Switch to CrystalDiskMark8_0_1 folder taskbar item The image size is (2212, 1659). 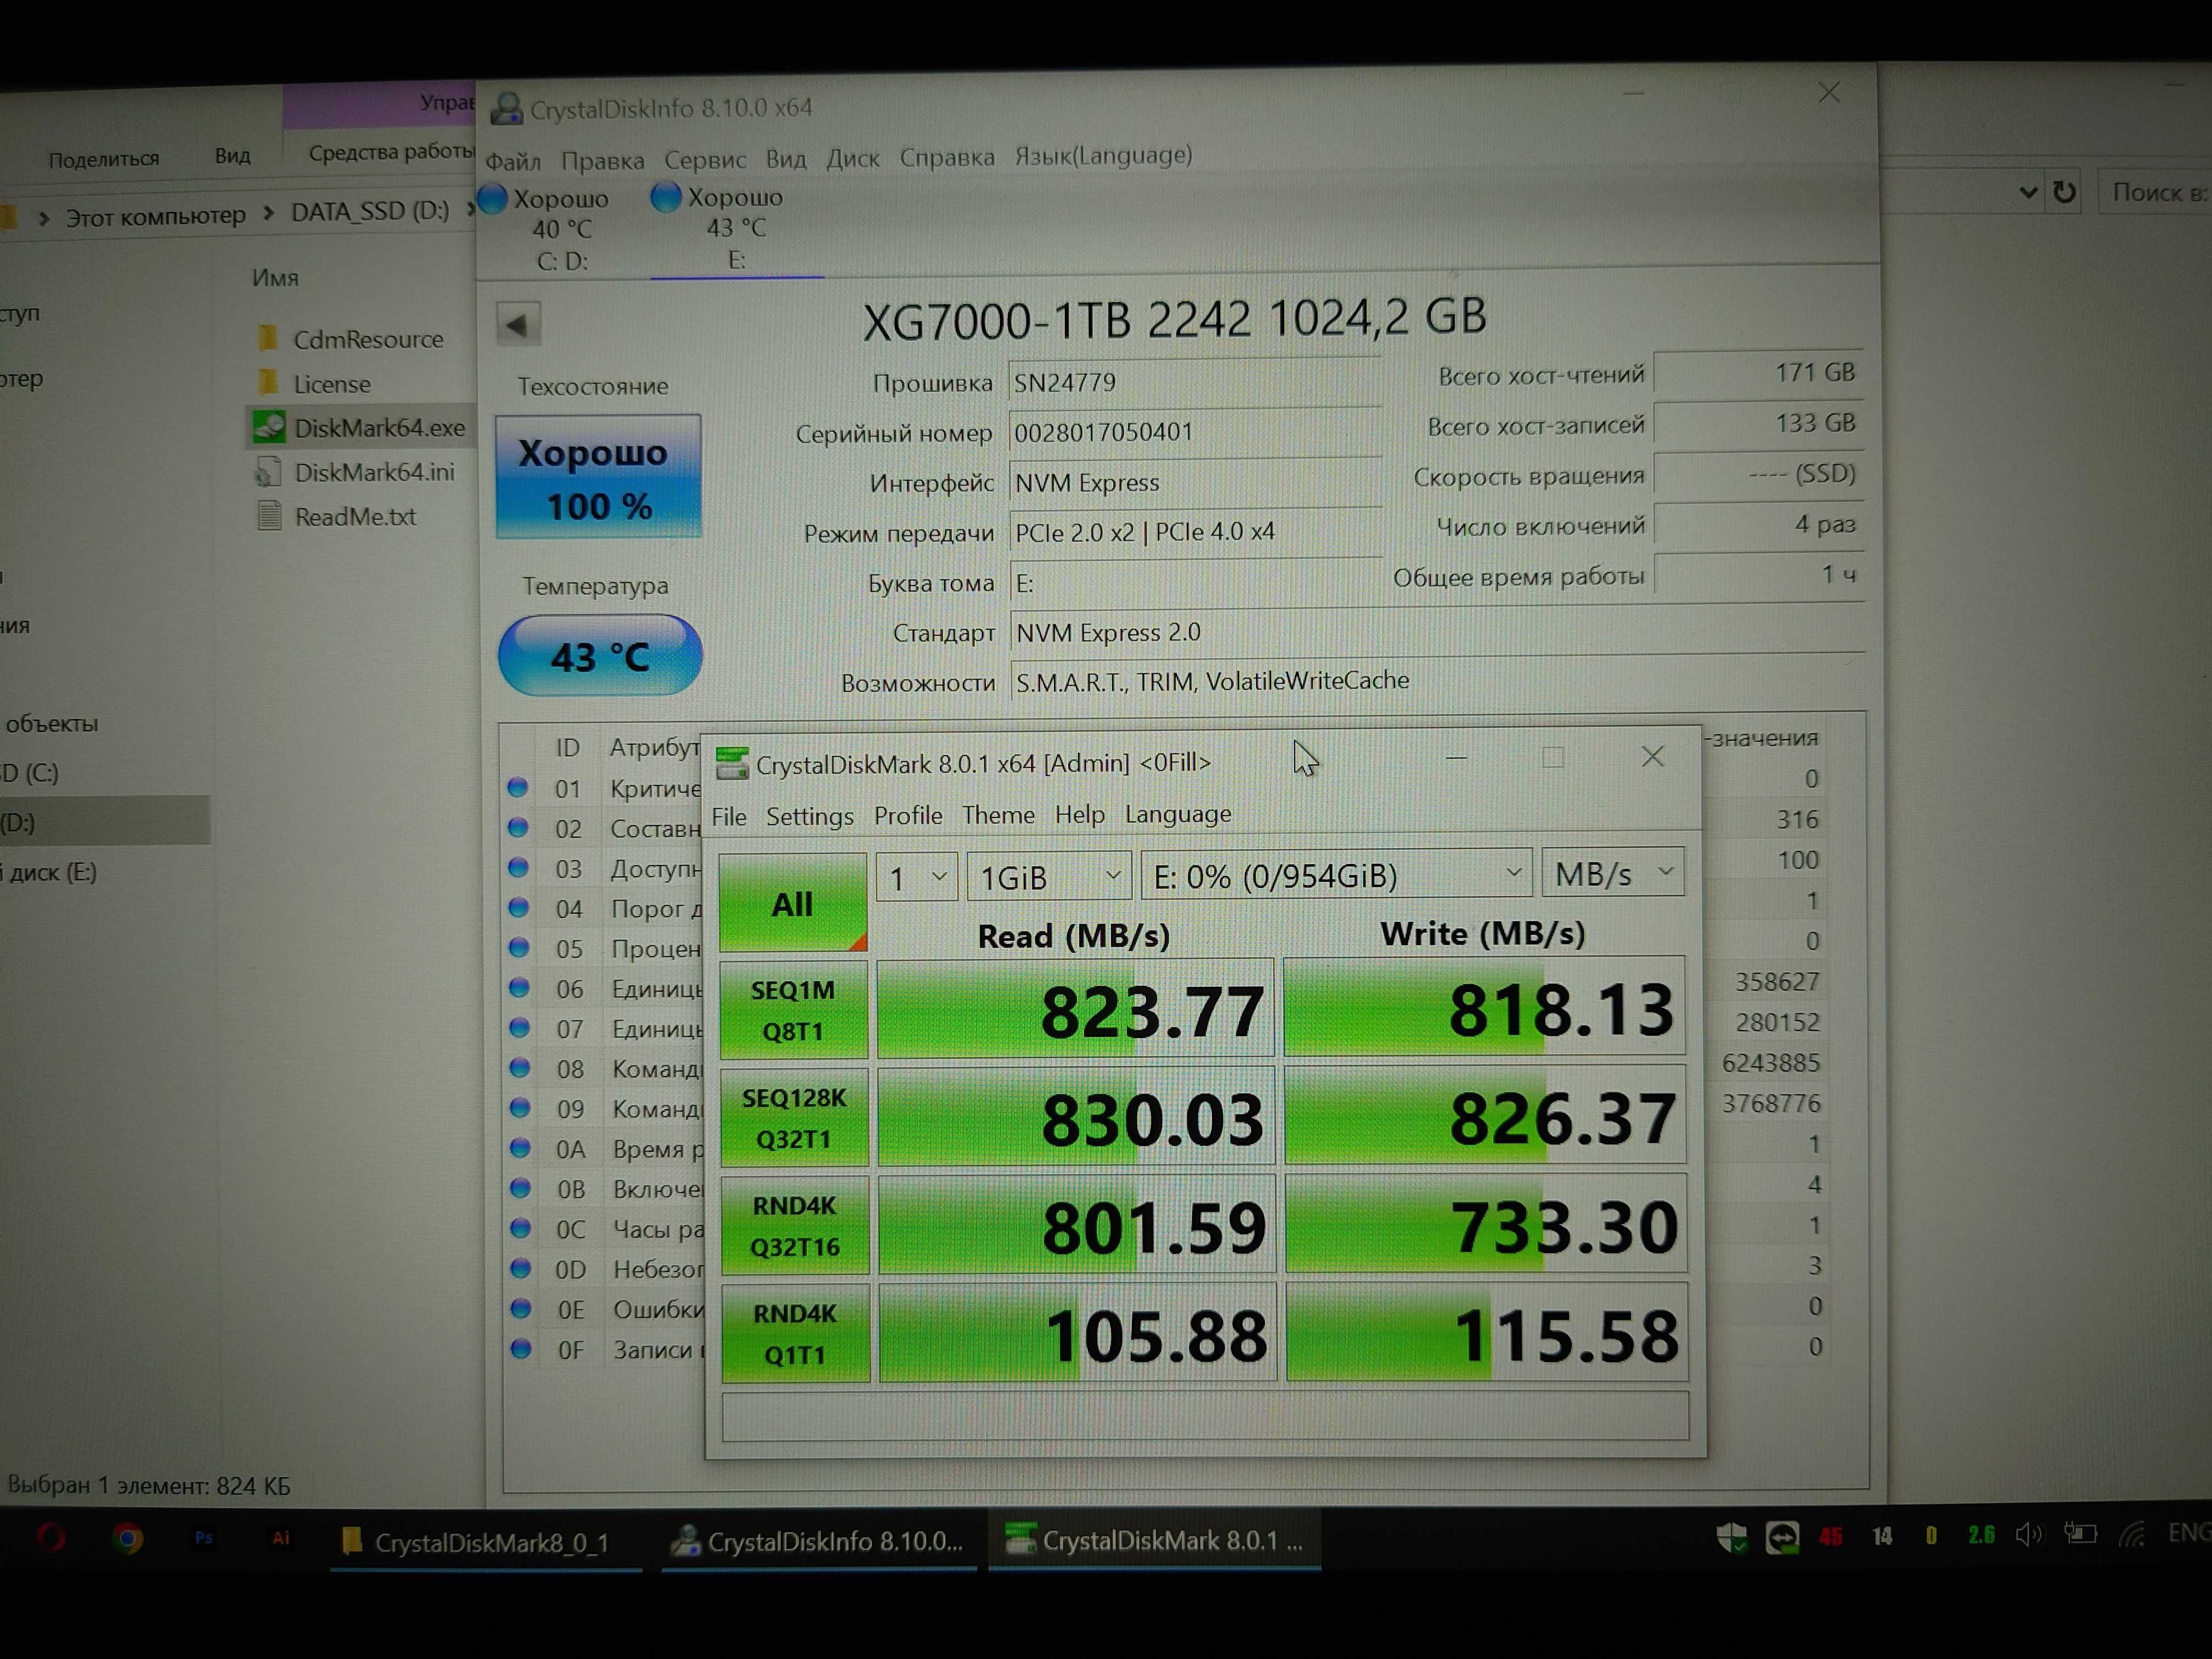click(x=486, y=1542)
